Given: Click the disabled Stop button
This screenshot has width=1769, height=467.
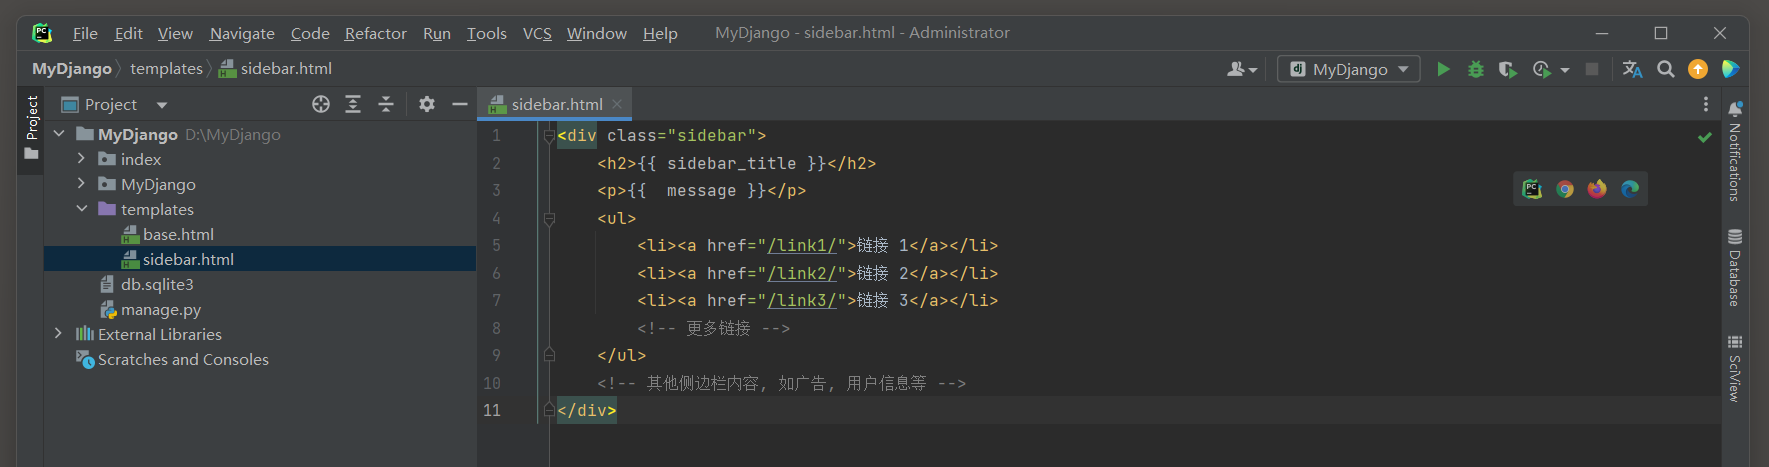Looking at the screenshot, I should pos(1592,69).
